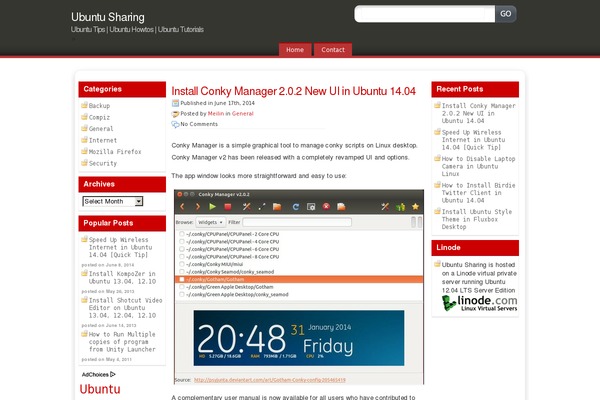
Task: Open the Compiz category
Action: [99, 117]
